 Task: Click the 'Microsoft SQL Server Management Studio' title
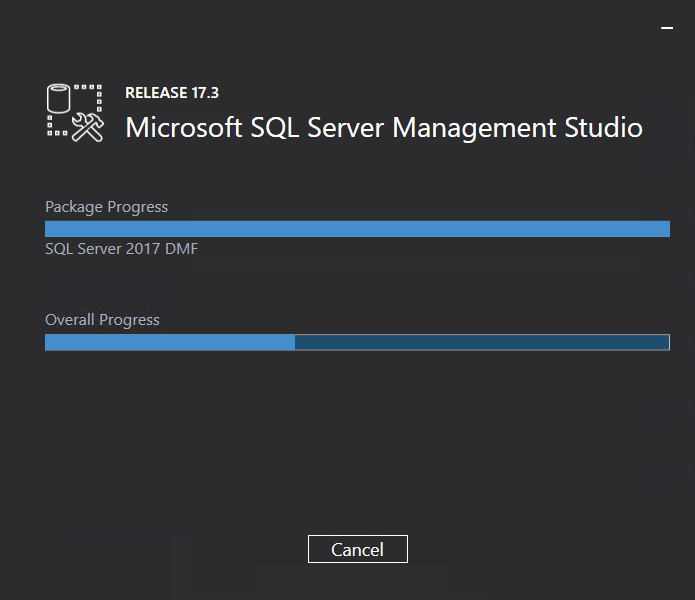(384, 128)
